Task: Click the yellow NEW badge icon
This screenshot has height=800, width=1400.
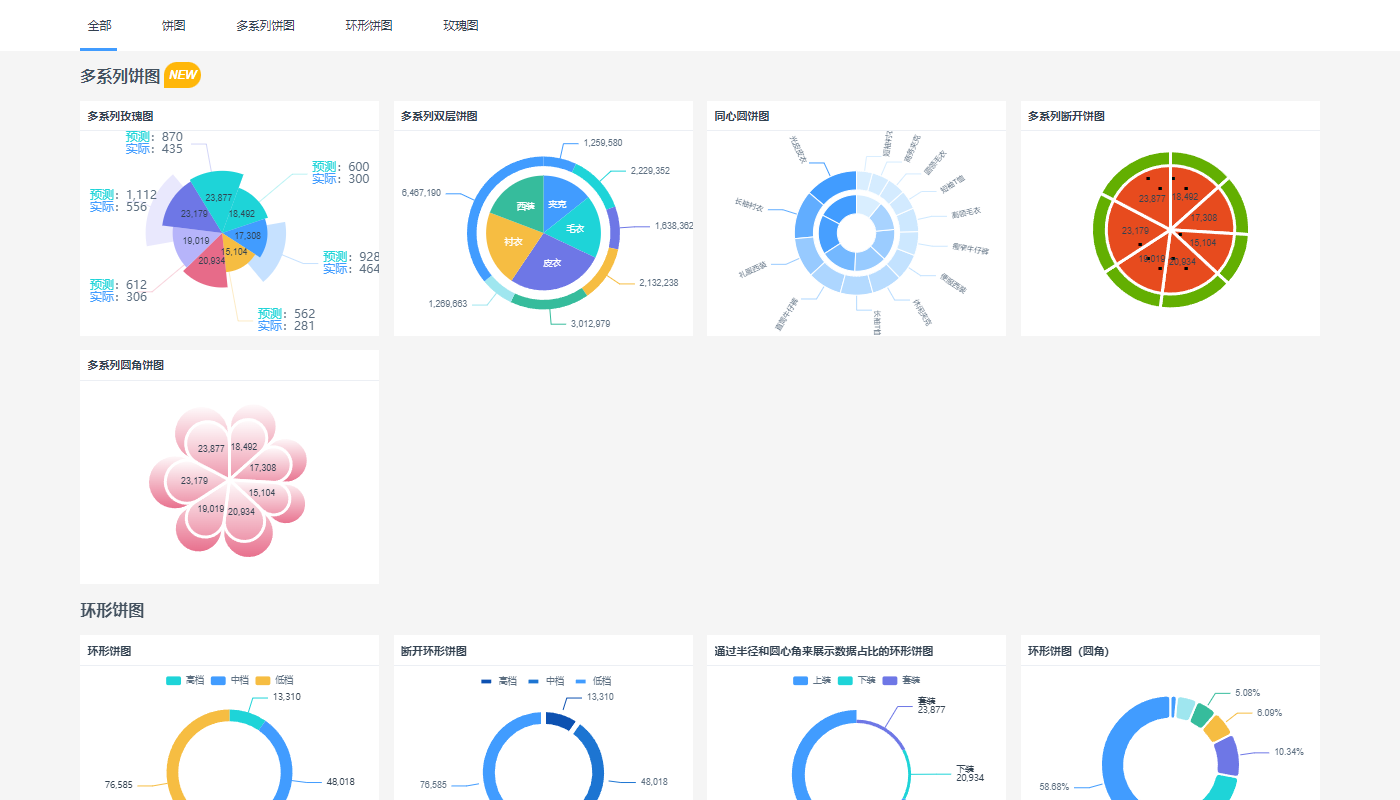Action: coord(183,75)
